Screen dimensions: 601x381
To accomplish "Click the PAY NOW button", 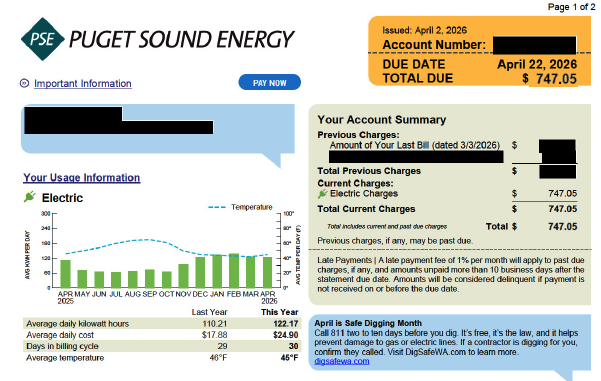I will click(269, 82).
